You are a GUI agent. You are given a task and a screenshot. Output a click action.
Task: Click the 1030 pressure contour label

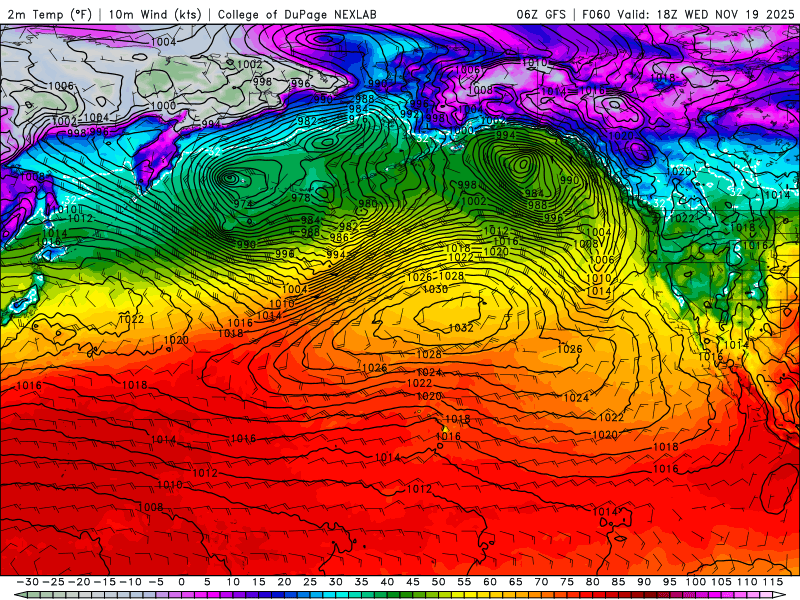tap(435, 289)
